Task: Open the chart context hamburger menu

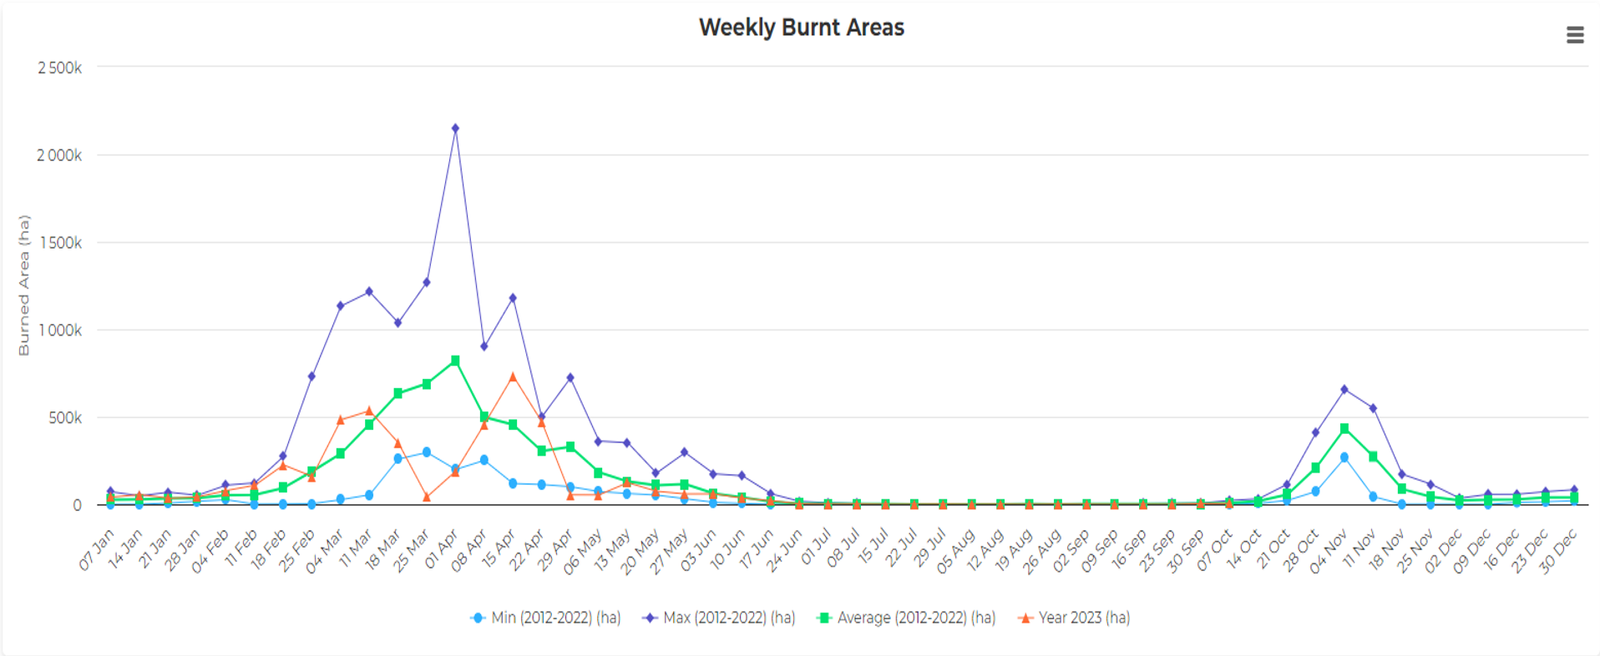Action: (x=1574, y=35)
